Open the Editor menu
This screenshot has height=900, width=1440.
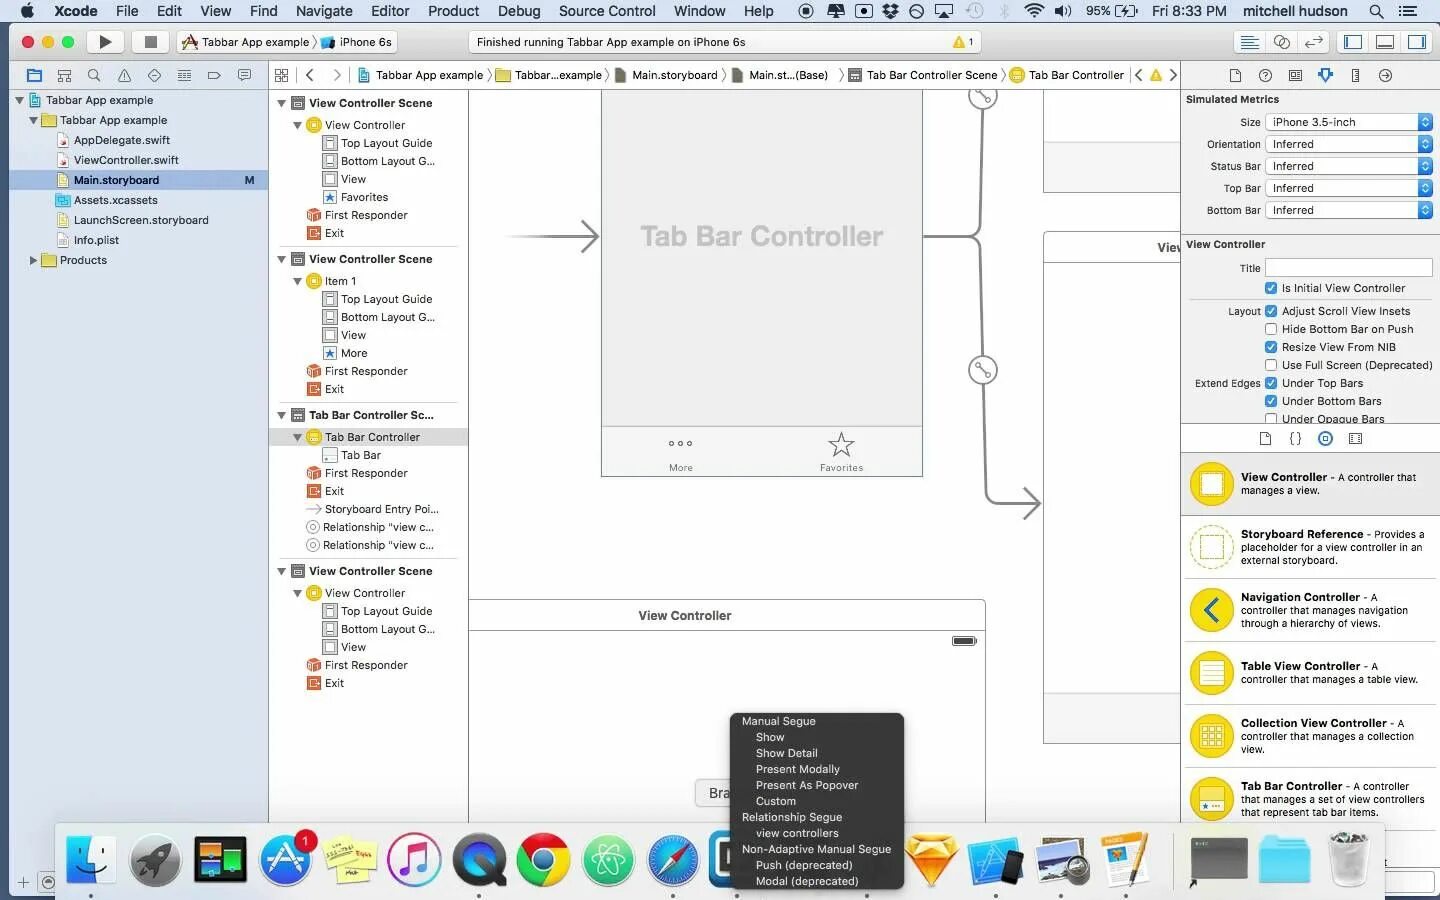[x=390, y=11]
